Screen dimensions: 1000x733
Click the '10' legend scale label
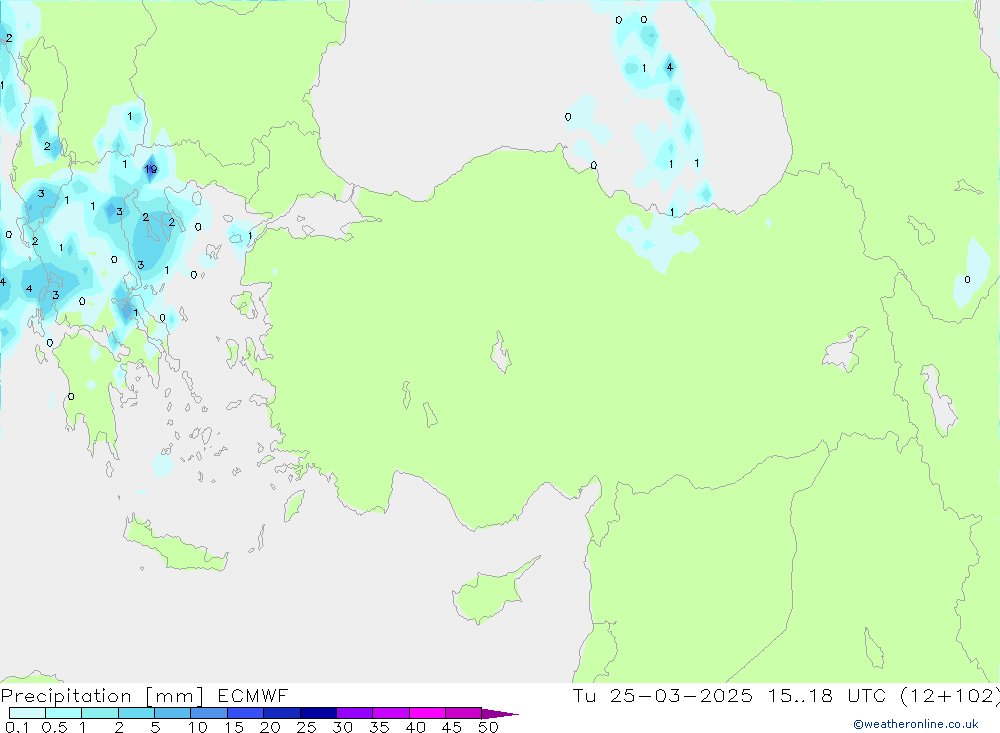[x=198, y=727]
